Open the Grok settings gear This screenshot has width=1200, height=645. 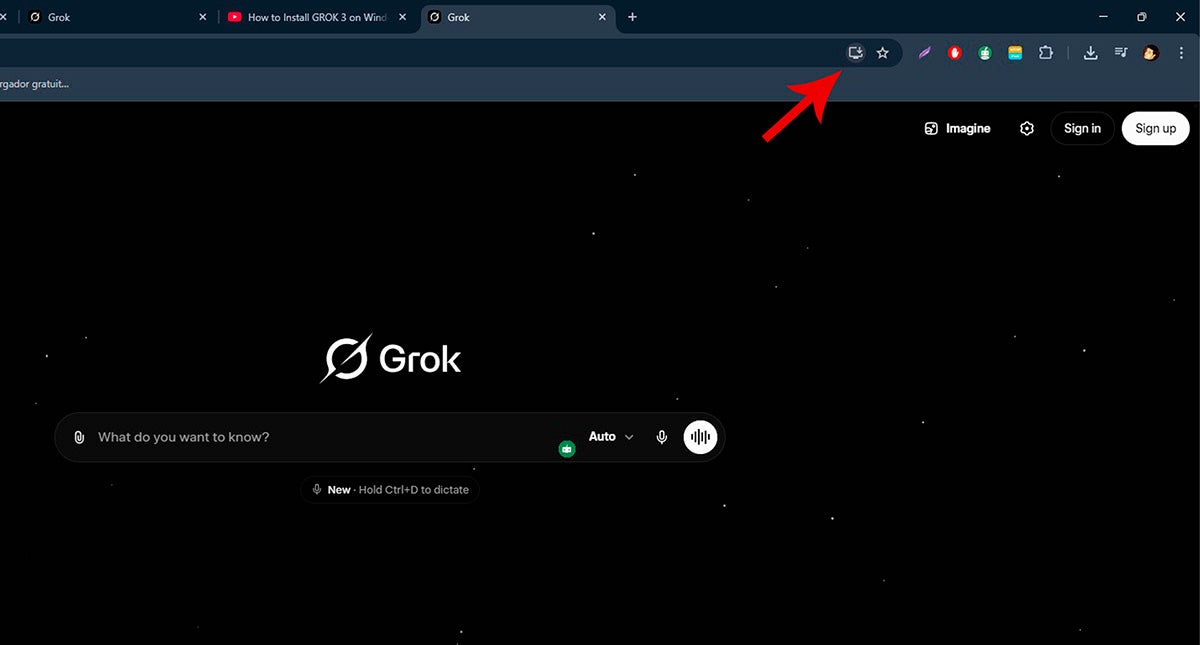pos(1026,128)
